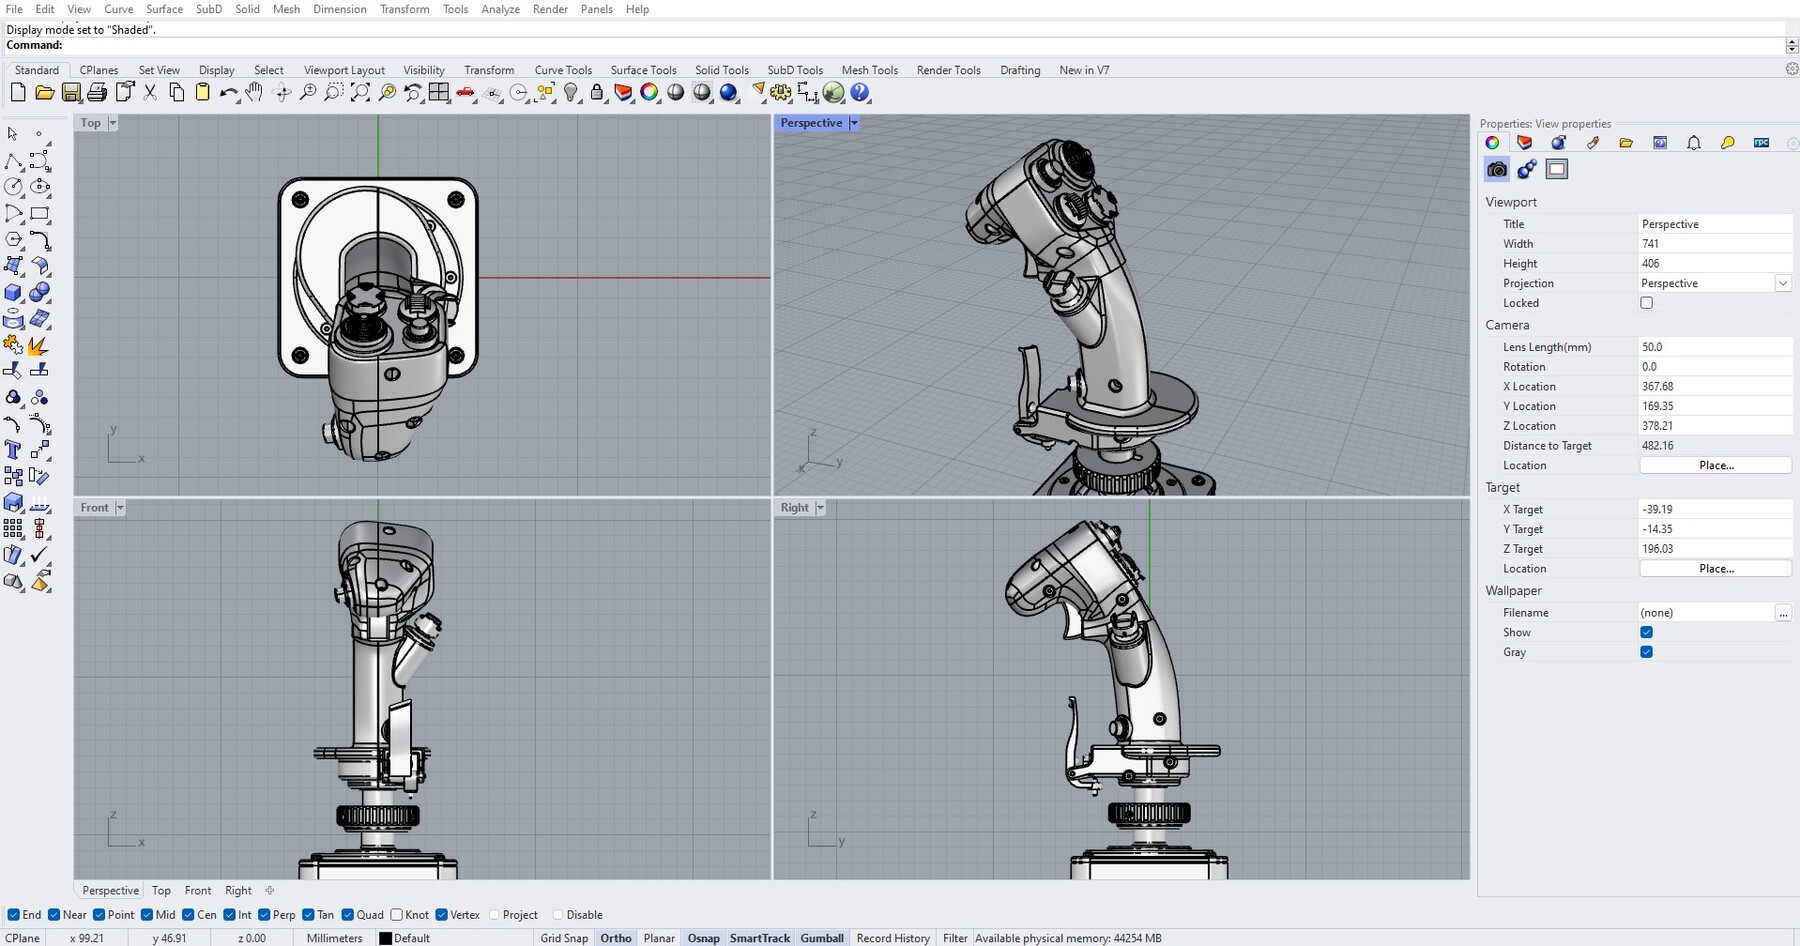The image size is (1800, 946).
Task: Open the SubD menu
Action: (x=208, y=9)
